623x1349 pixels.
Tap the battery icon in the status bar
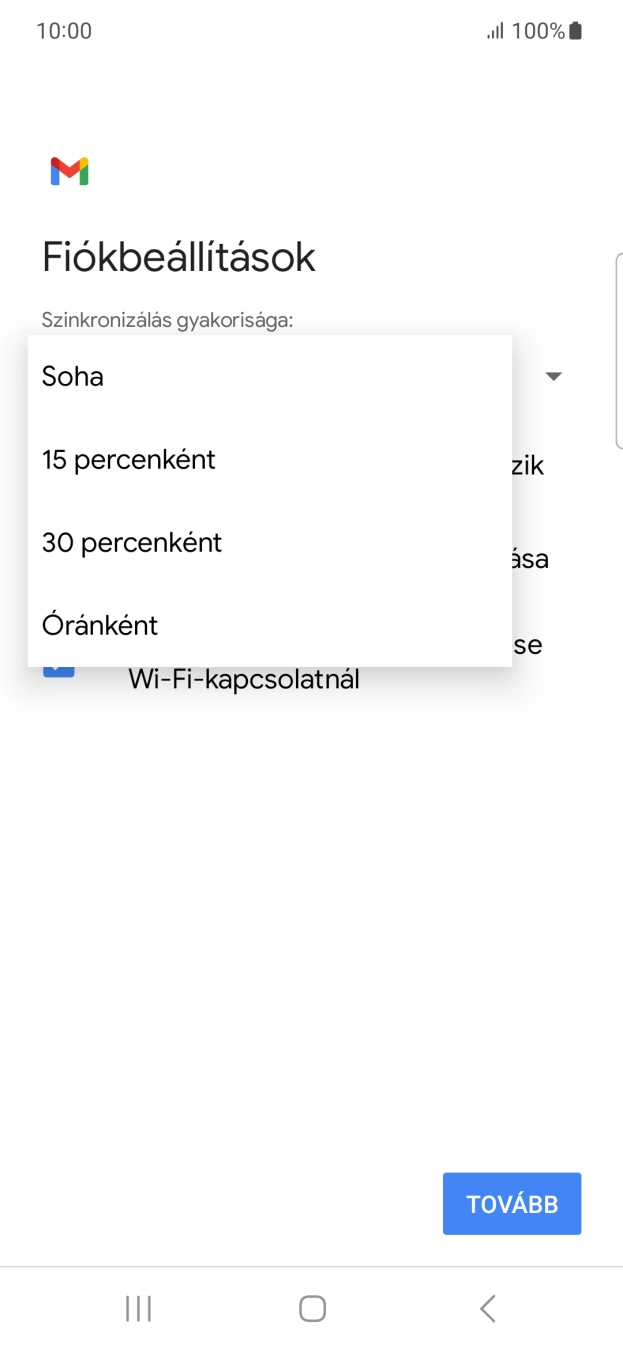click(575, 30)
